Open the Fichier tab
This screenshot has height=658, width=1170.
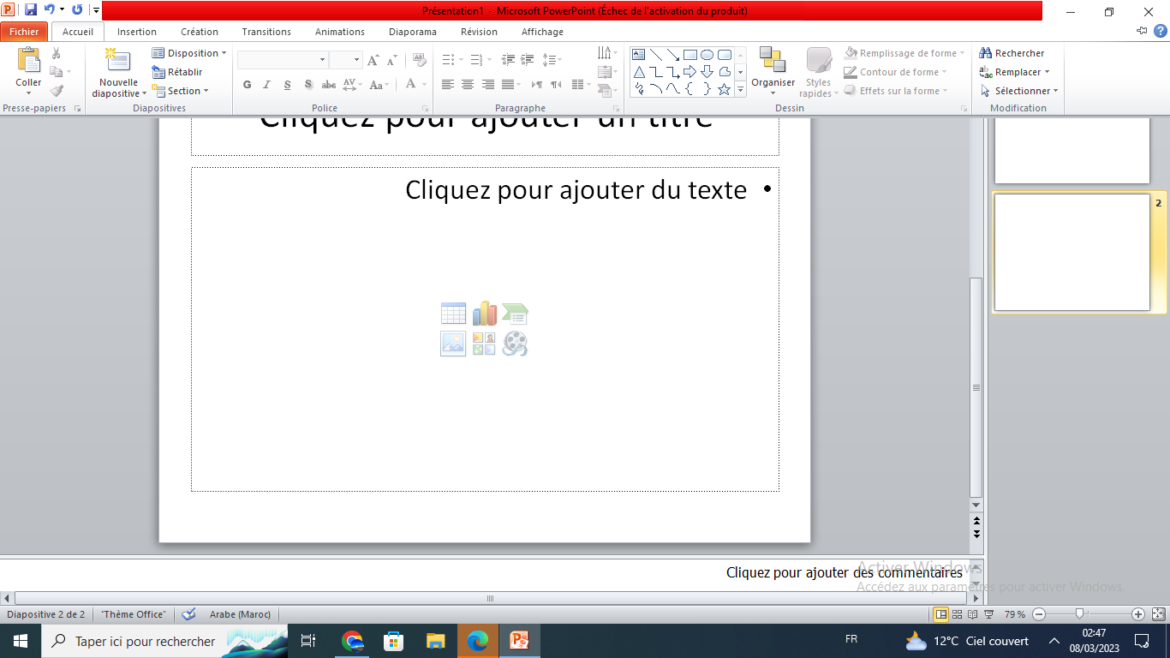[24, 31]
